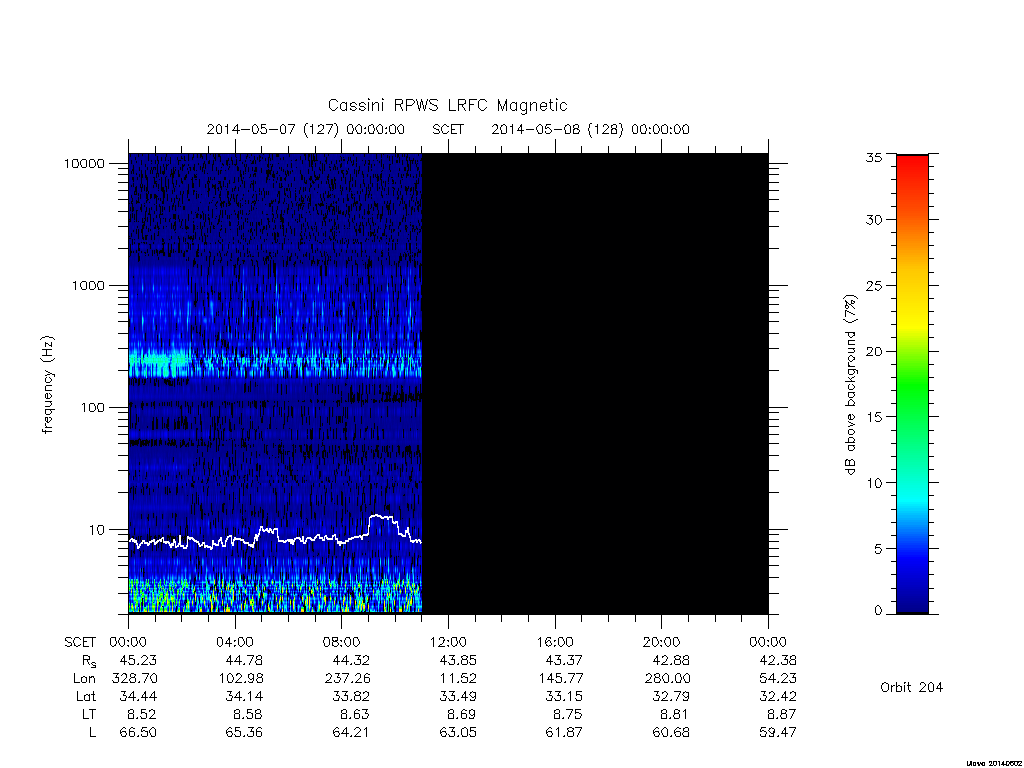Click the 30 colorbar tick label

click(x=874, y=219)
